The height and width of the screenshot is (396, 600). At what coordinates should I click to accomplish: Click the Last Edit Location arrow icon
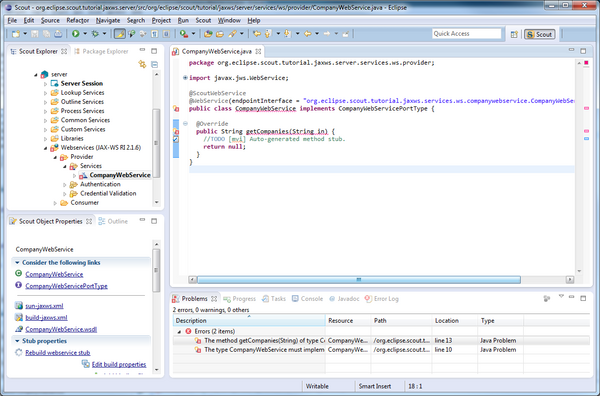coord(257,34)
